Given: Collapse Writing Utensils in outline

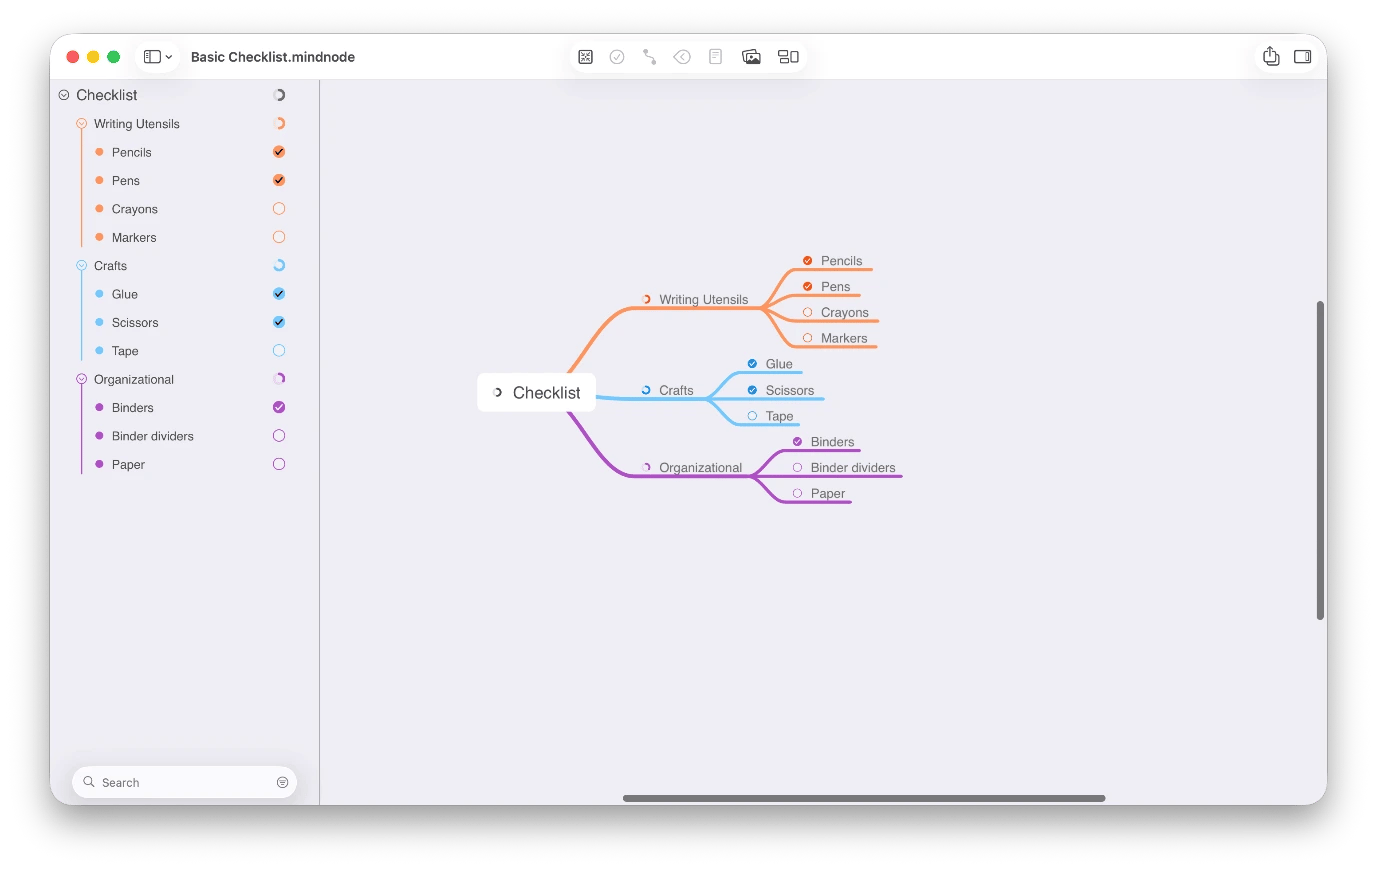Looking at the screenshot, I should pos(82,124).
